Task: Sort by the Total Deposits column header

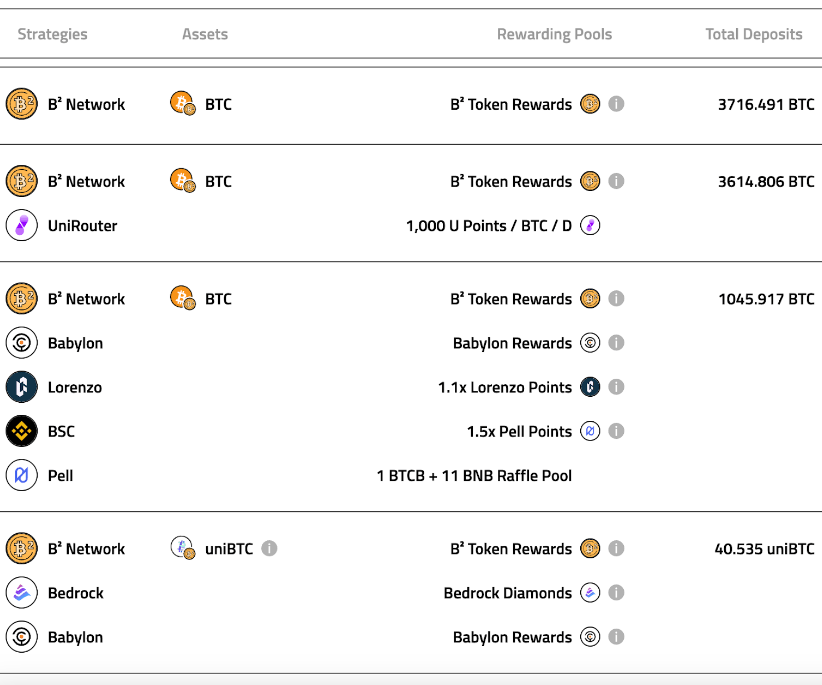Action: pyautogui.click(x=753, y=34)
